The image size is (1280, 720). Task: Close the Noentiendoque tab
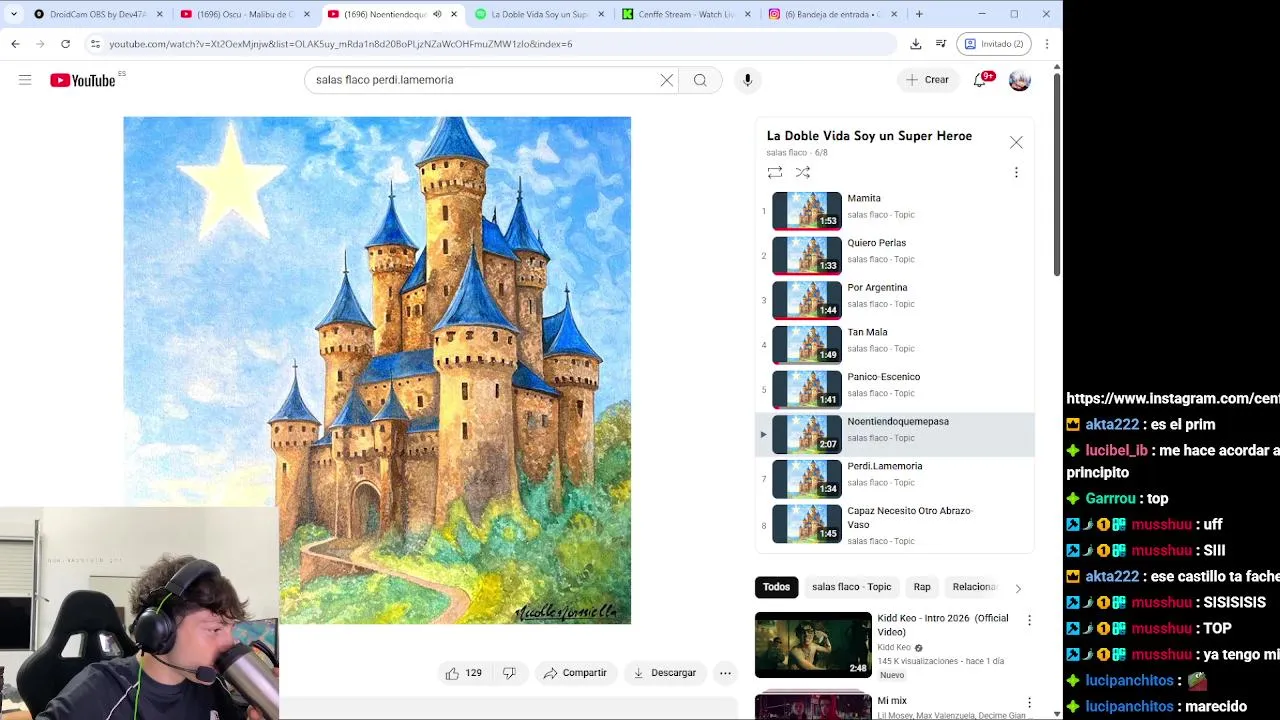[454, 14]
